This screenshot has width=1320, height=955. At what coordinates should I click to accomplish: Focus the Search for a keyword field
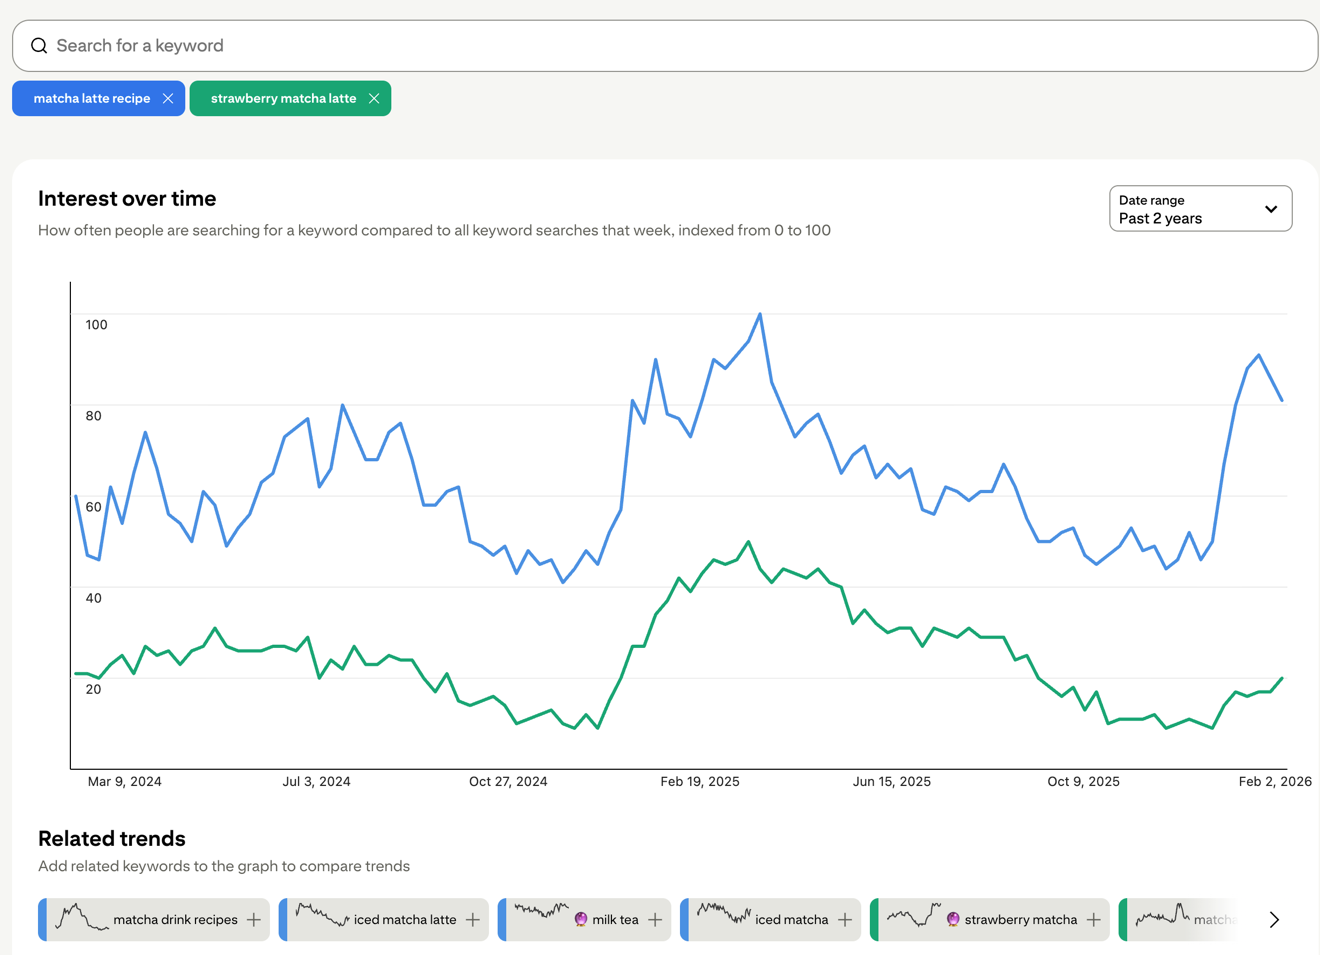[660, 46]
